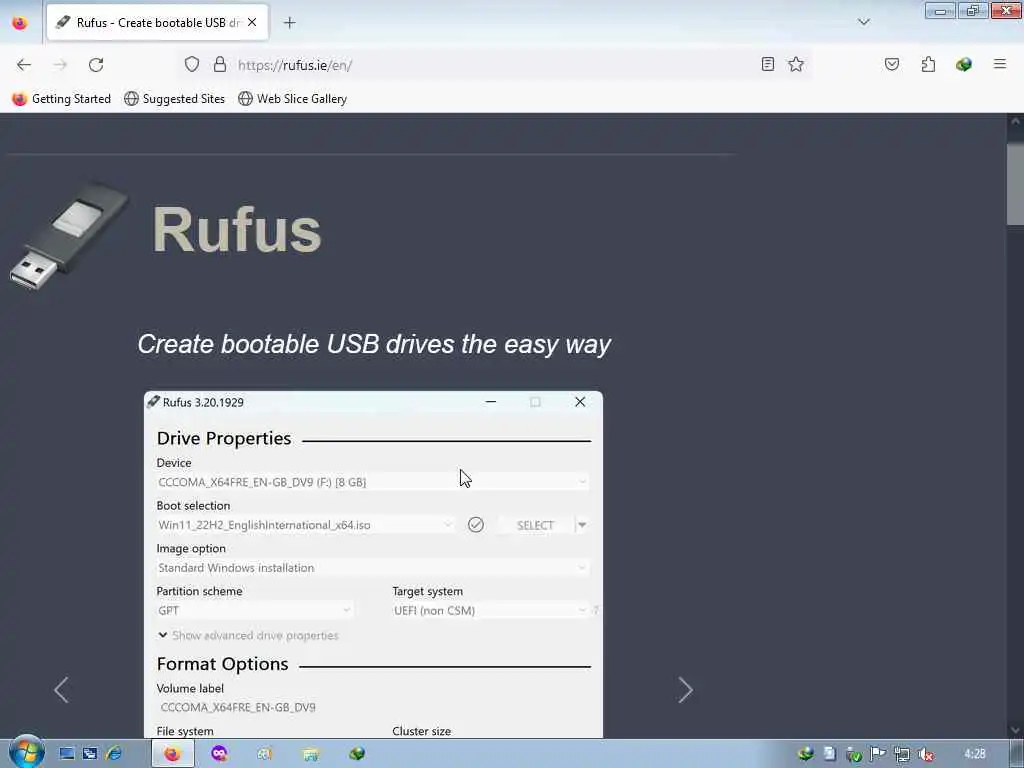Click the Volume label text field
The image size is (1024, 768).
[x=372, y=707]
